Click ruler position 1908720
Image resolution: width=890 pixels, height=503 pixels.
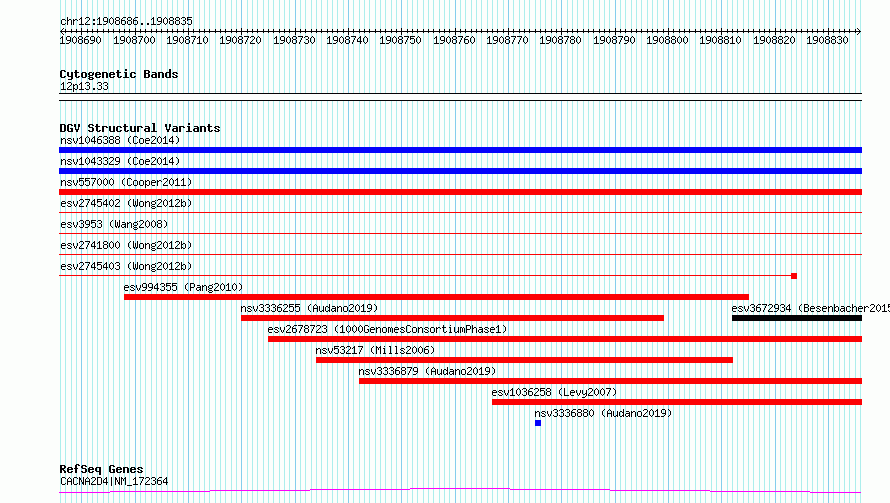coord(241,40)
